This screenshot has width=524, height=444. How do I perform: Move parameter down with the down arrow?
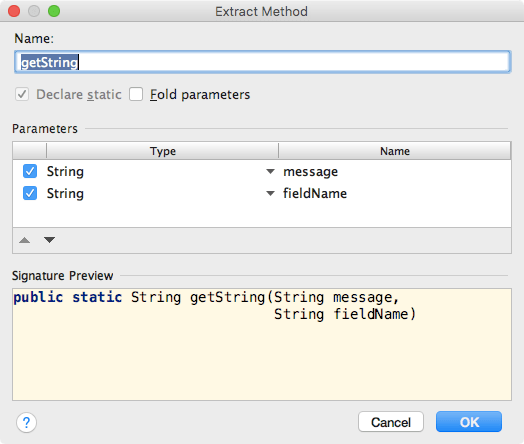[x=49, y=240]
